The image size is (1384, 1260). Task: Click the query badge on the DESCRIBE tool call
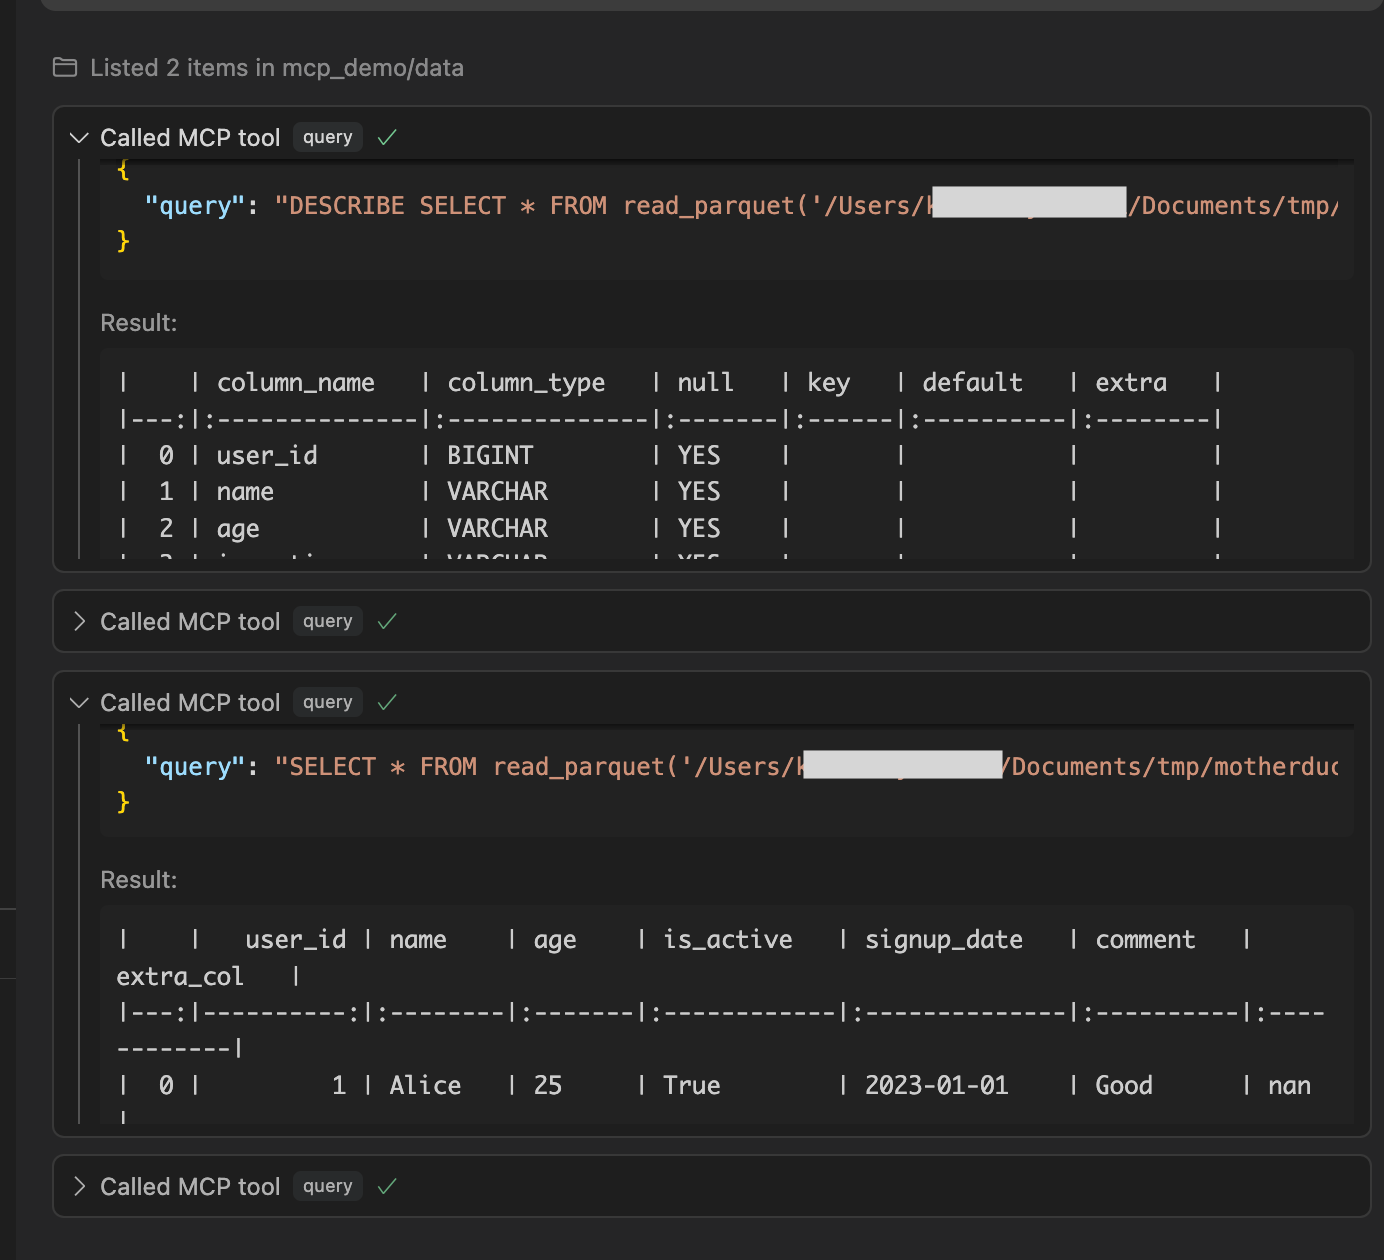coord(328,138)
